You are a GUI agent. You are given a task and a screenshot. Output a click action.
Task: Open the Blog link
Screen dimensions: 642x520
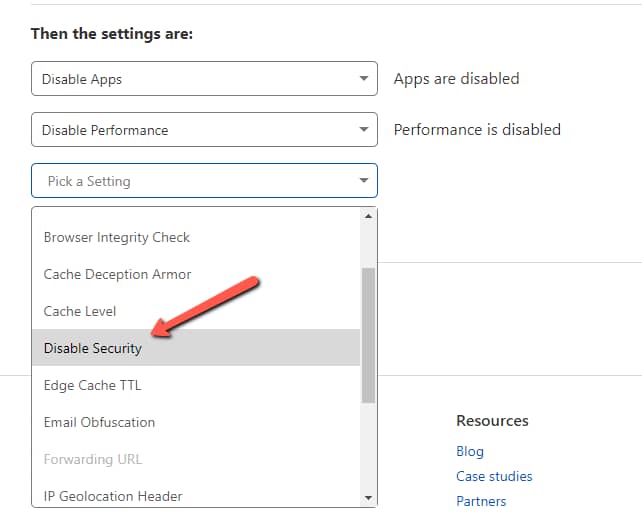pos(470,451)
